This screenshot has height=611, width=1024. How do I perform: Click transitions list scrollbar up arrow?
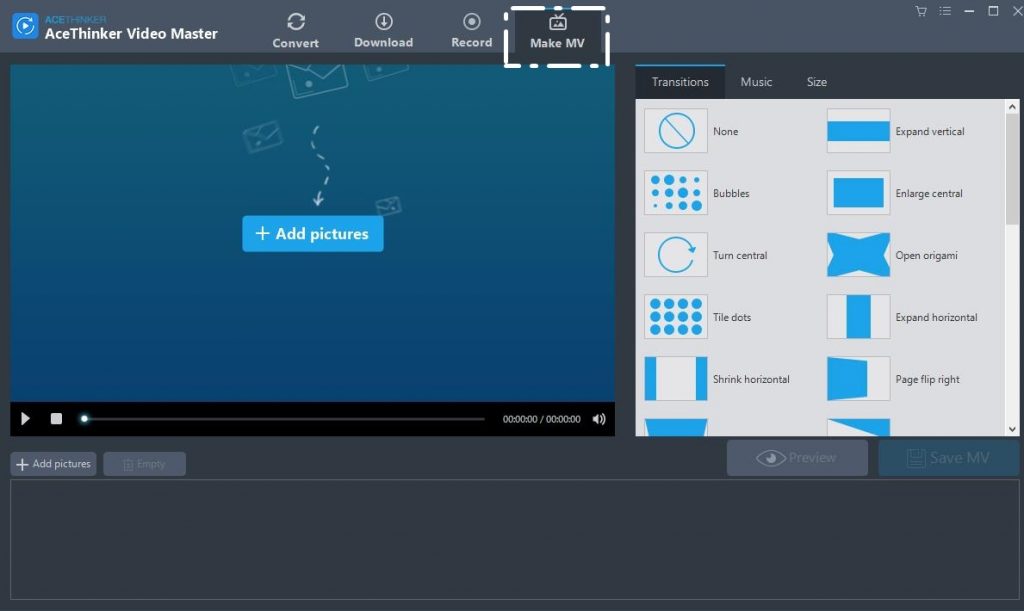click(x=1012, y=106)
